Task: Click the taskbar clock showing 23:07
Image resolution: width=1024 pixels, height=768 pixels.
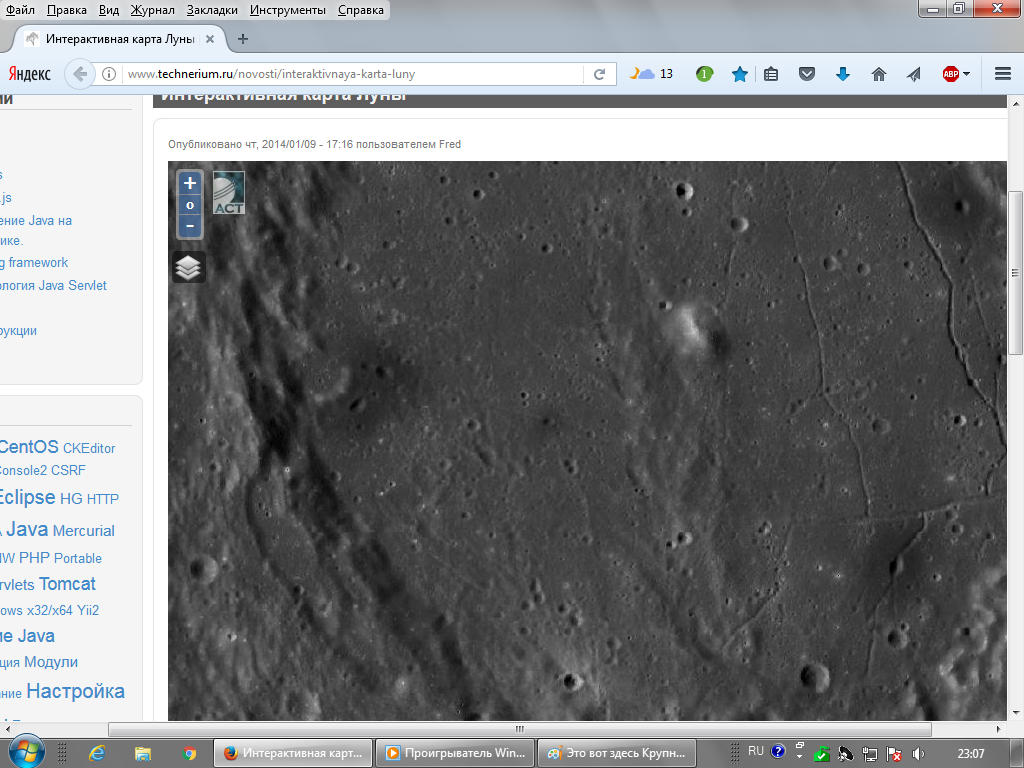Action: pyautogui.click(x=970, y=754)
